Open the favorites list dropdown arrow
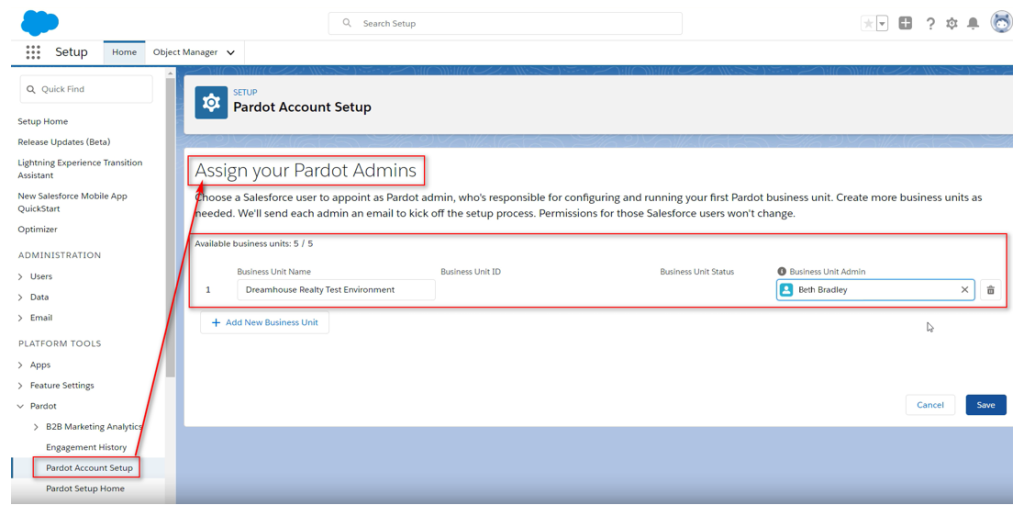Screen dimensions: 1024x505 [x=882, y=24]
